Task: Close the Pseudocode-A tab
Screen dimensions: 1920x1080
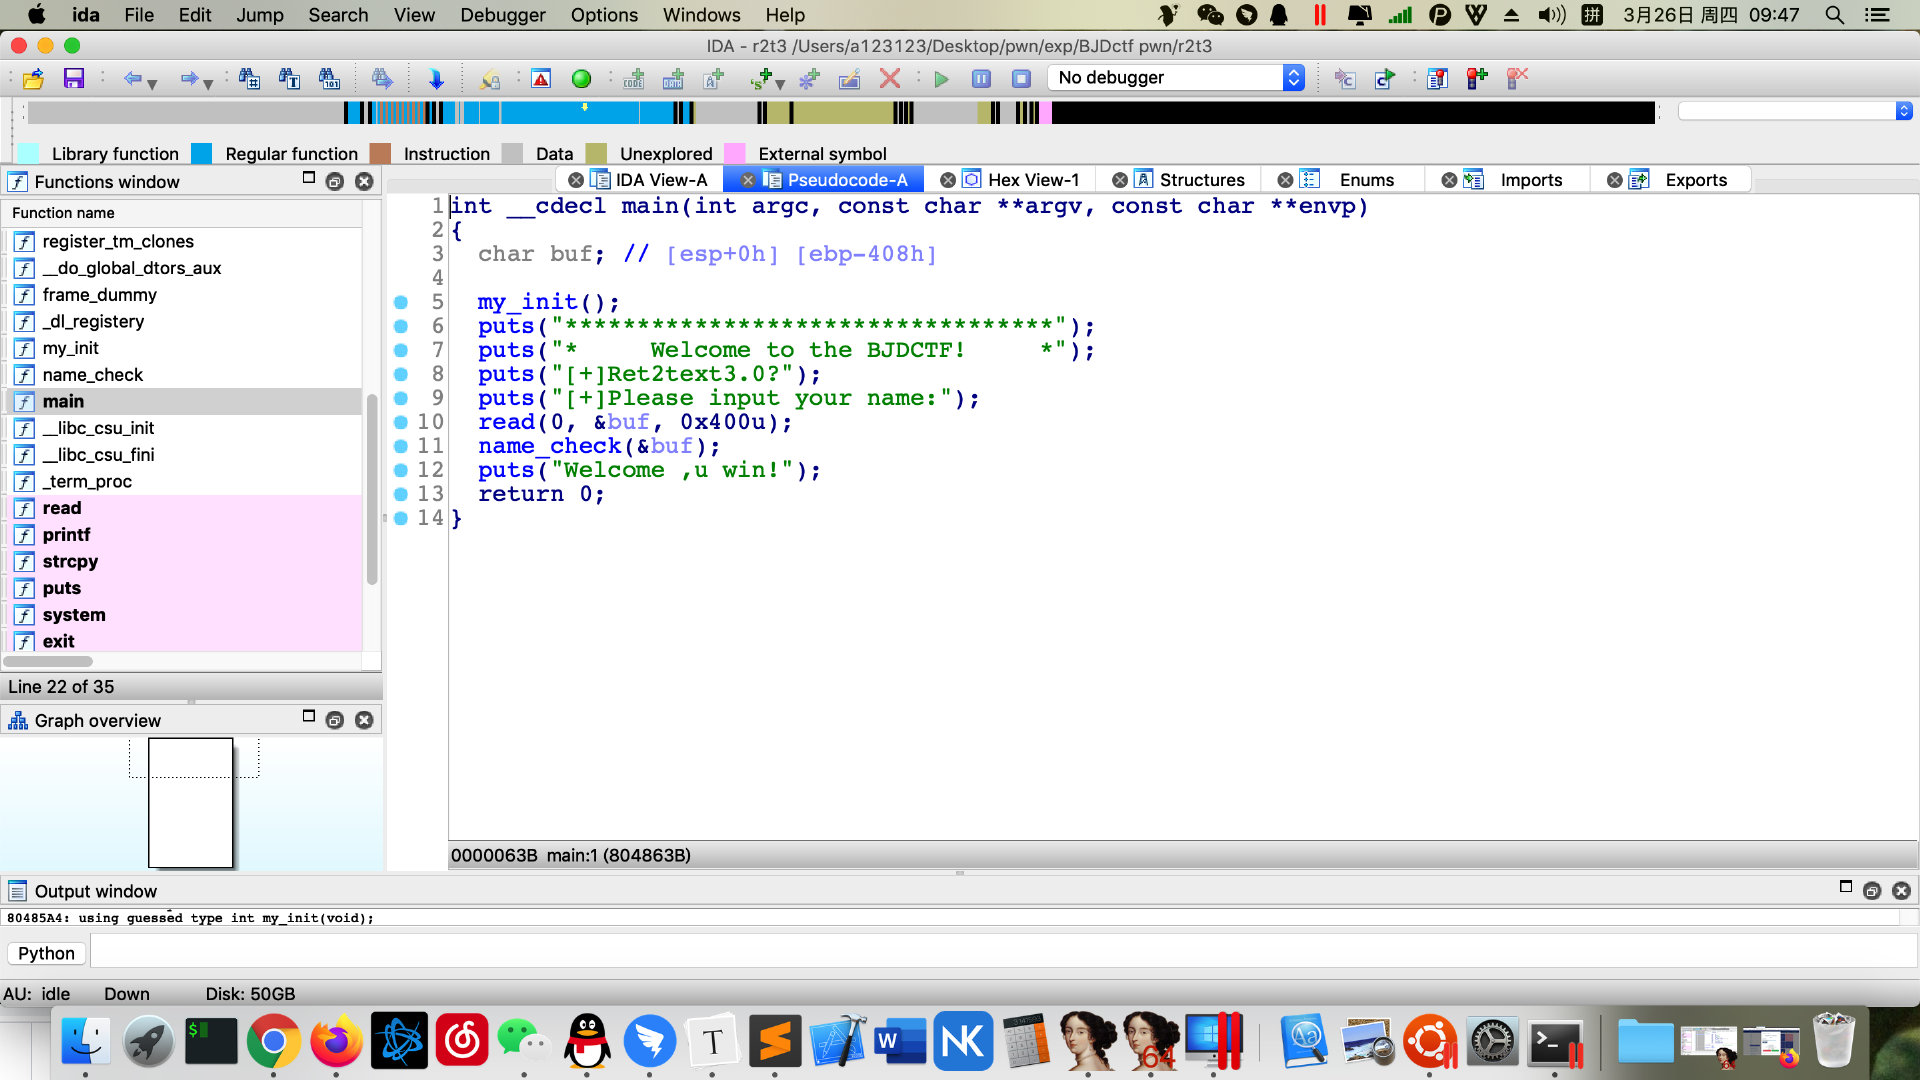Action: click(747, 180)
